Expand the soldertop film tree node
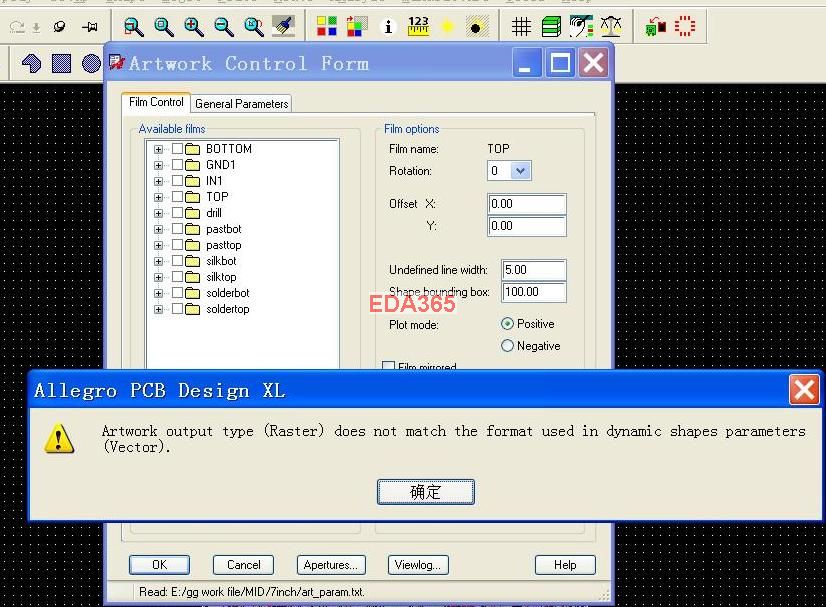 [x=158, y=309]
